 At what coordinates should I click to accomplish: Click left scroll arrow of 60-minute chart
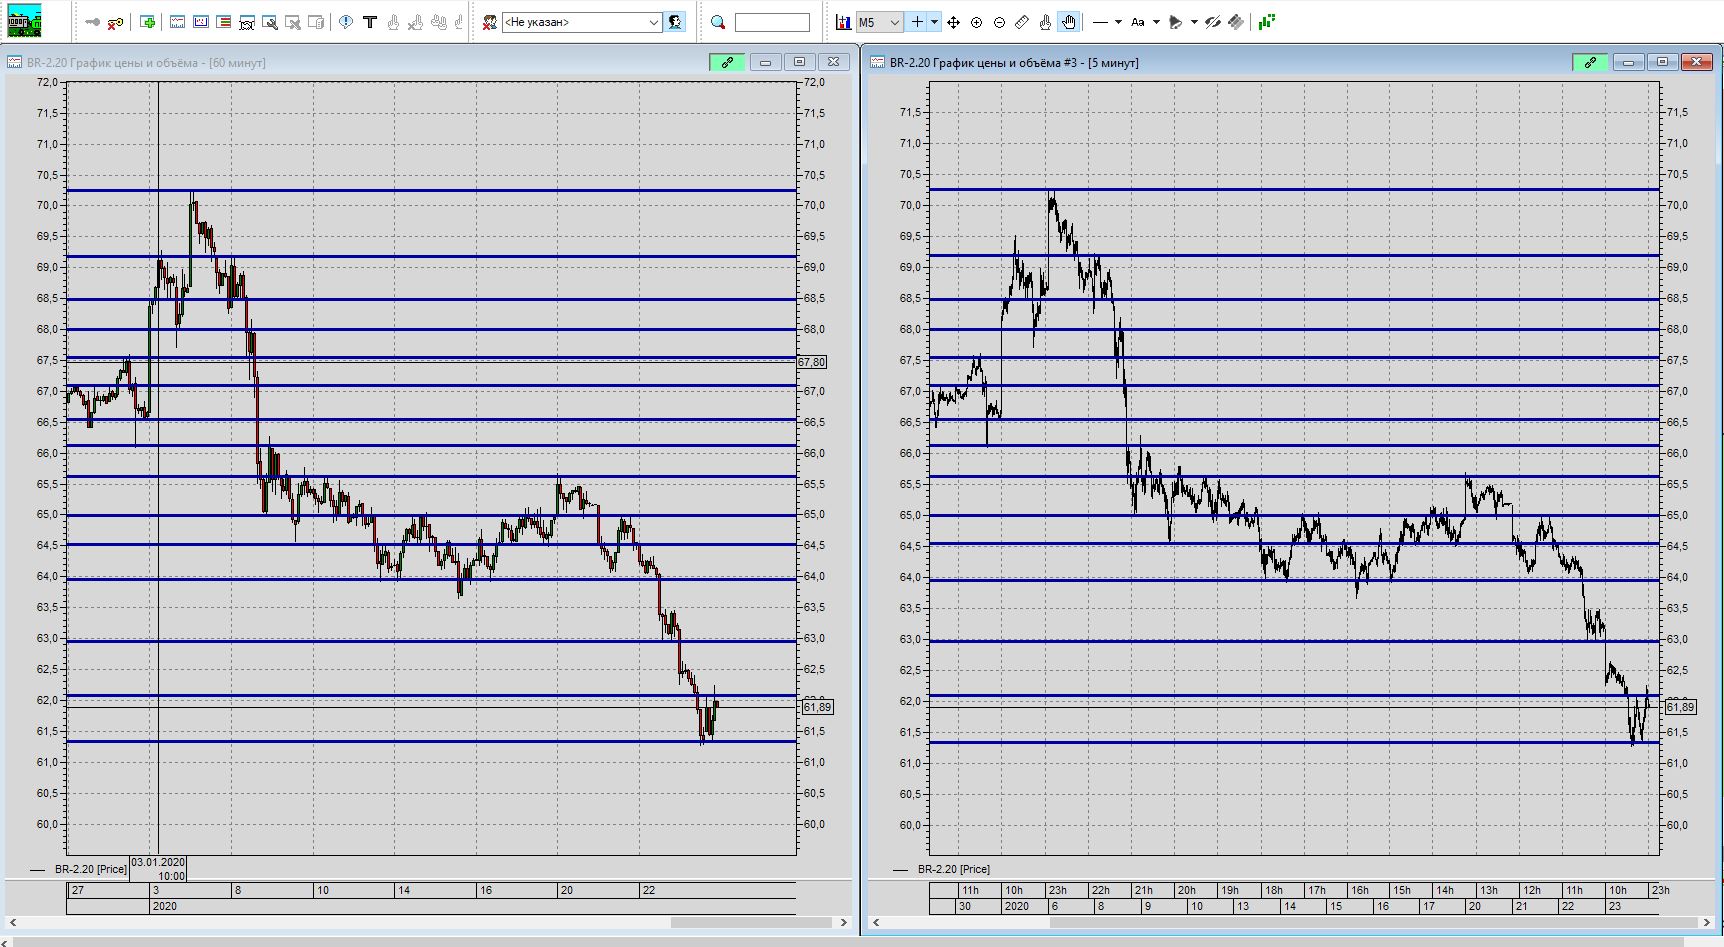coord(13,923)
